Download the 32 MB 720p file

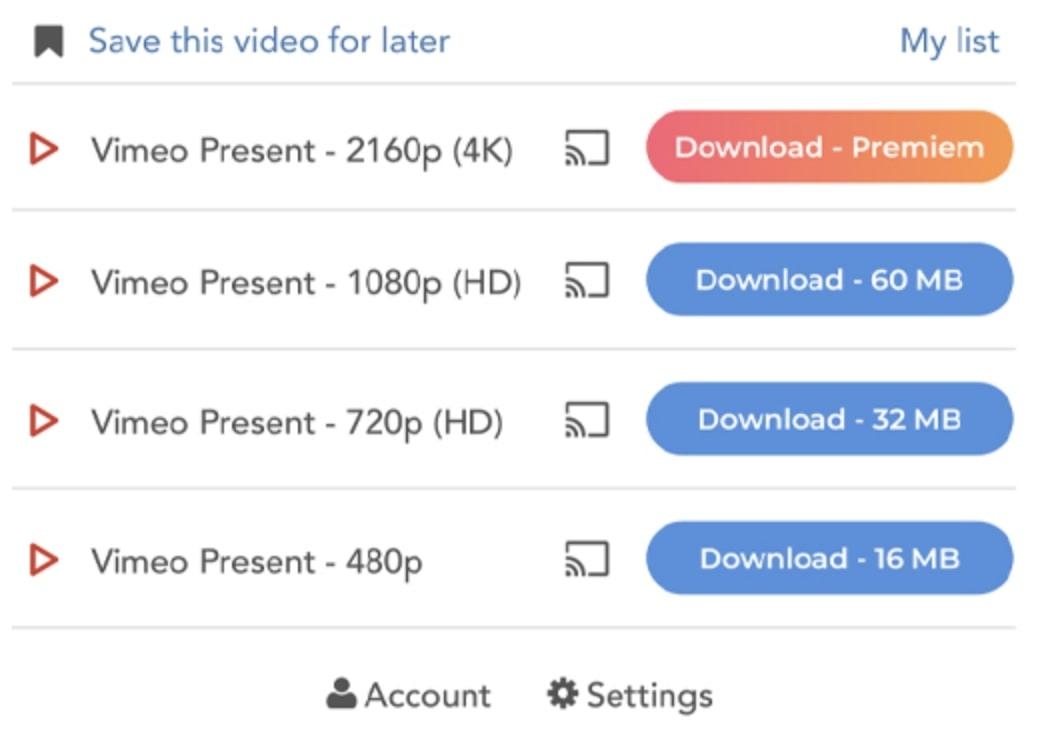click(x=829, y=418)
